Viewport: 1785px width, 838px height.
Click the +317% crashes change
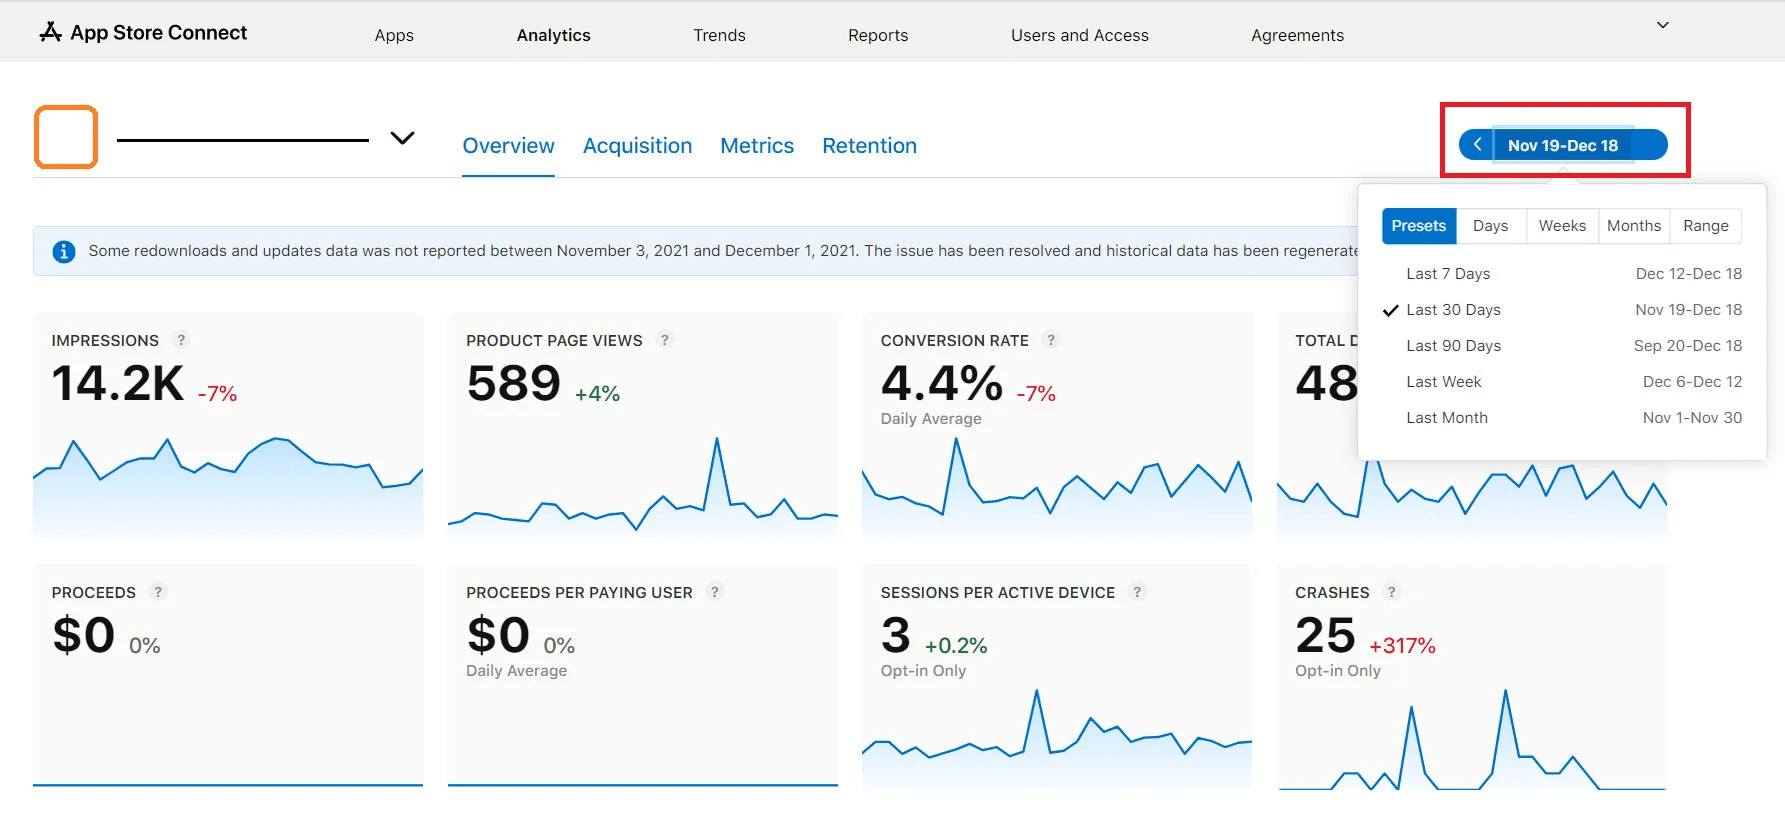pyautogui.click(x=1402, y=646)
